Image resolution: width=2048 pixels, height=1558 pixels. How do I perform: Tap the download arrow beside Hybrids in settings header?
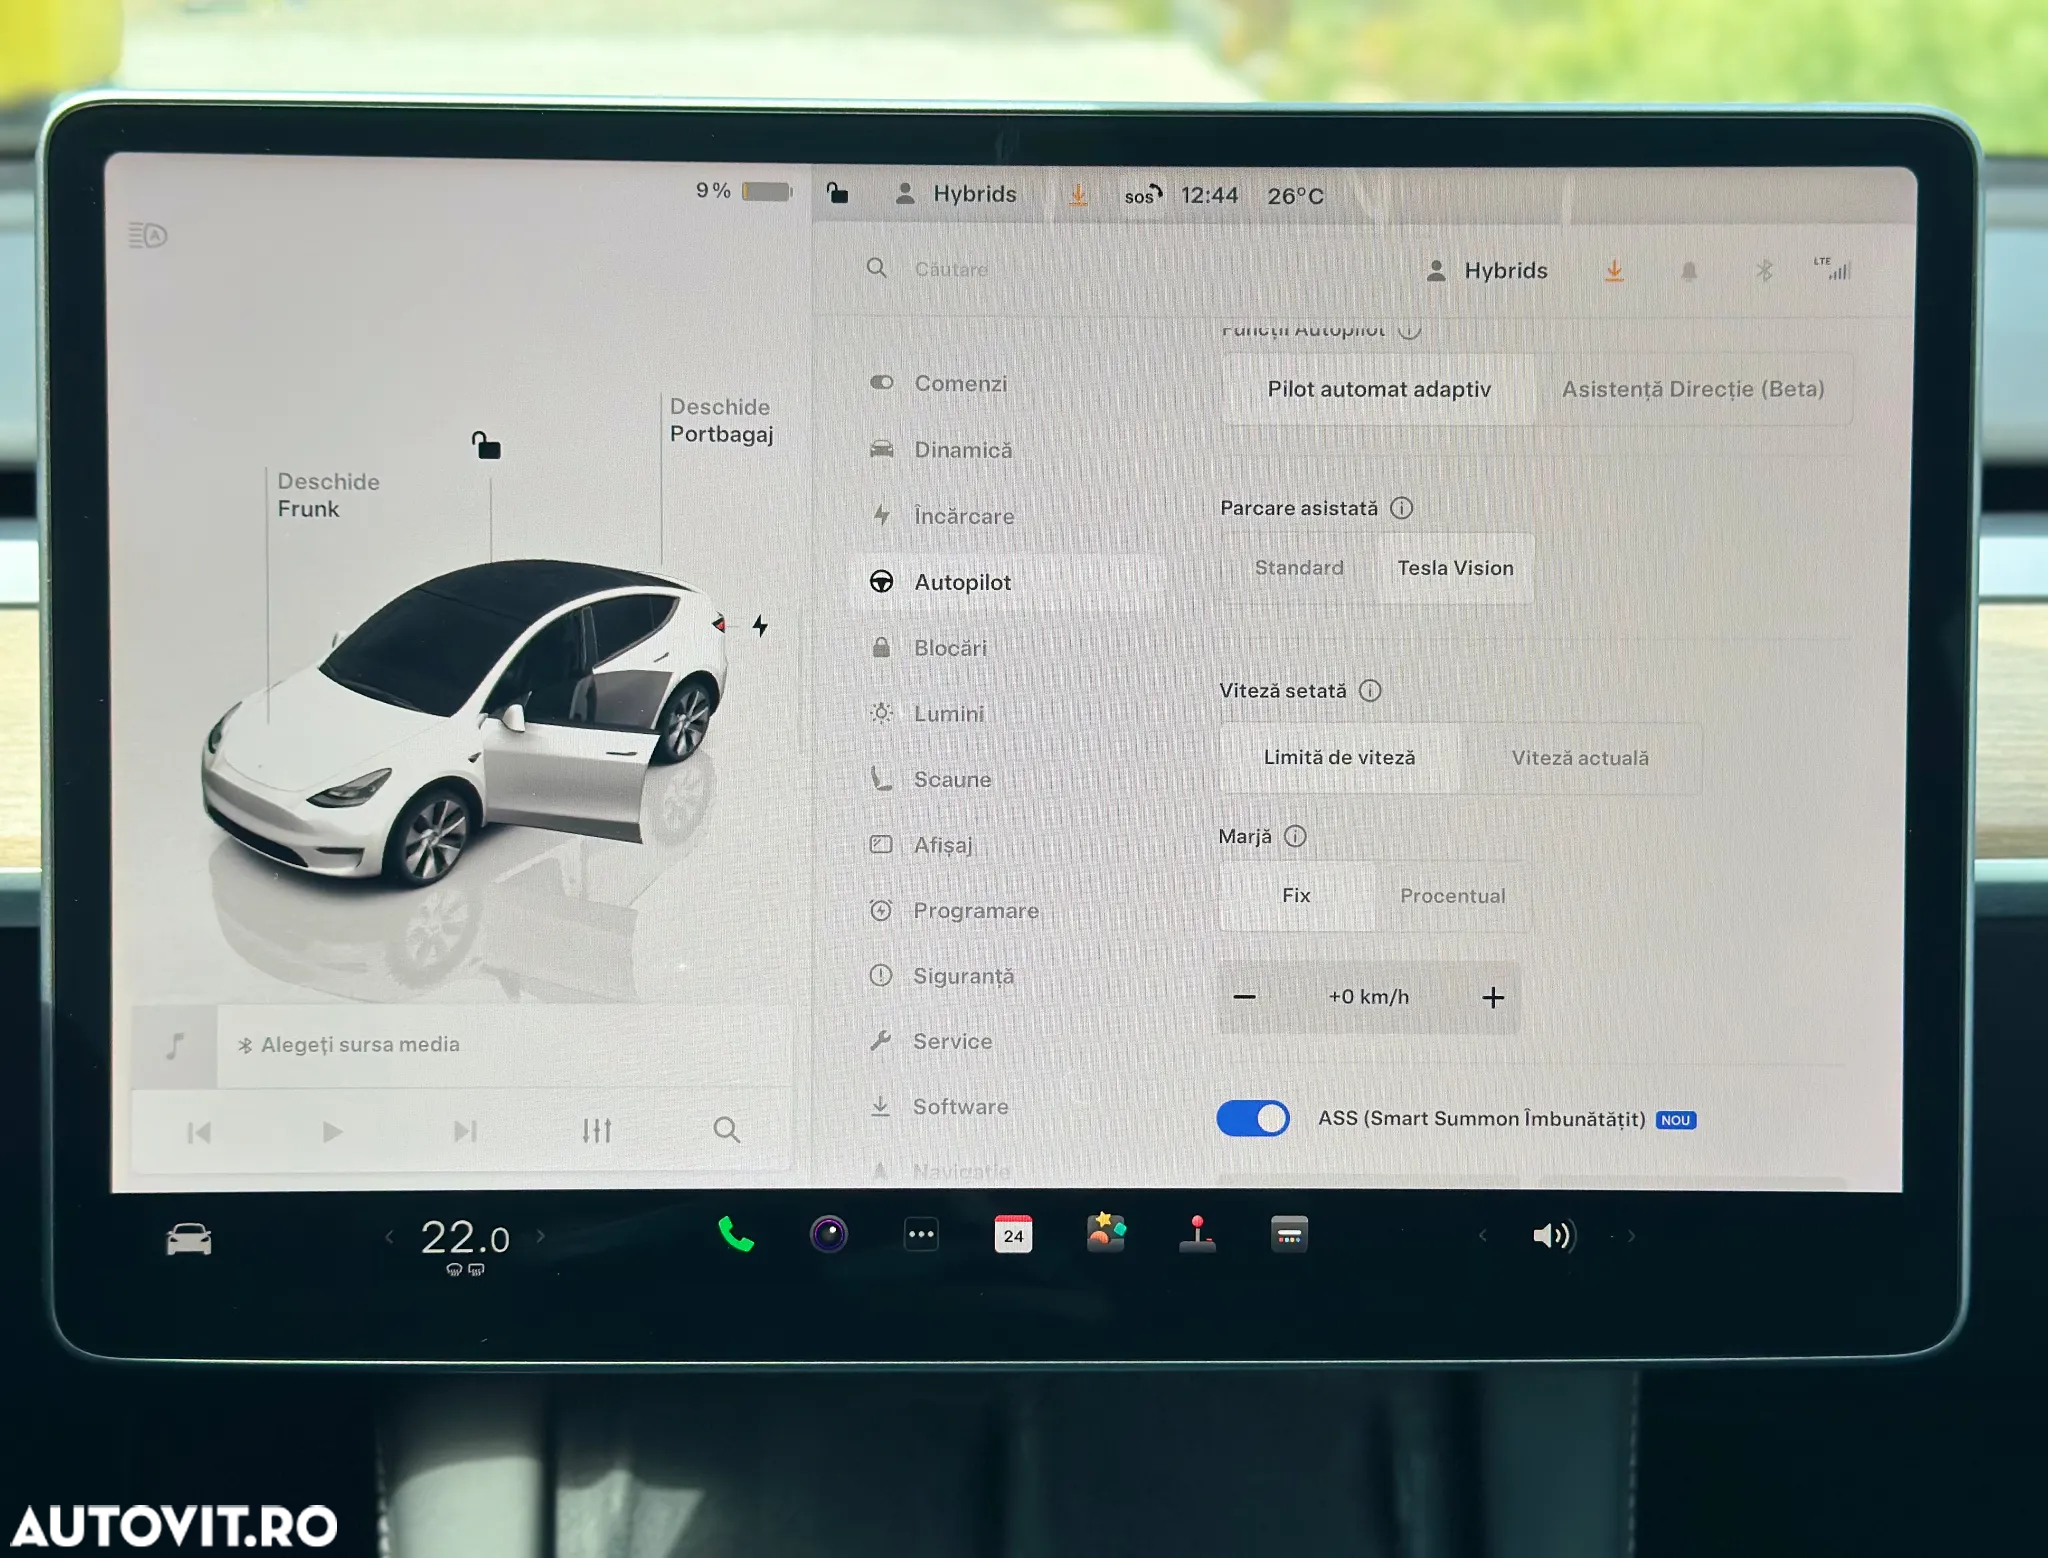point(1614,271)
